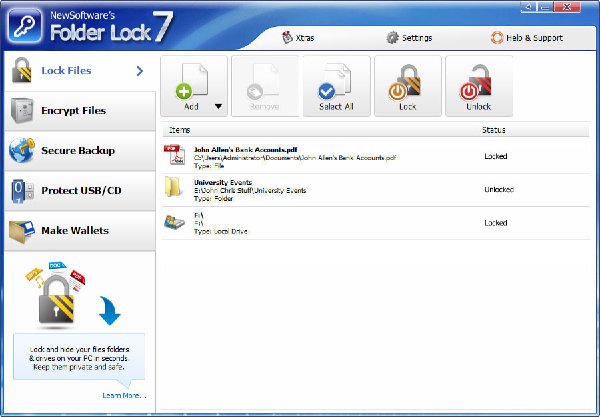Click the Locked status of the F:\ drive

(496, 223)
